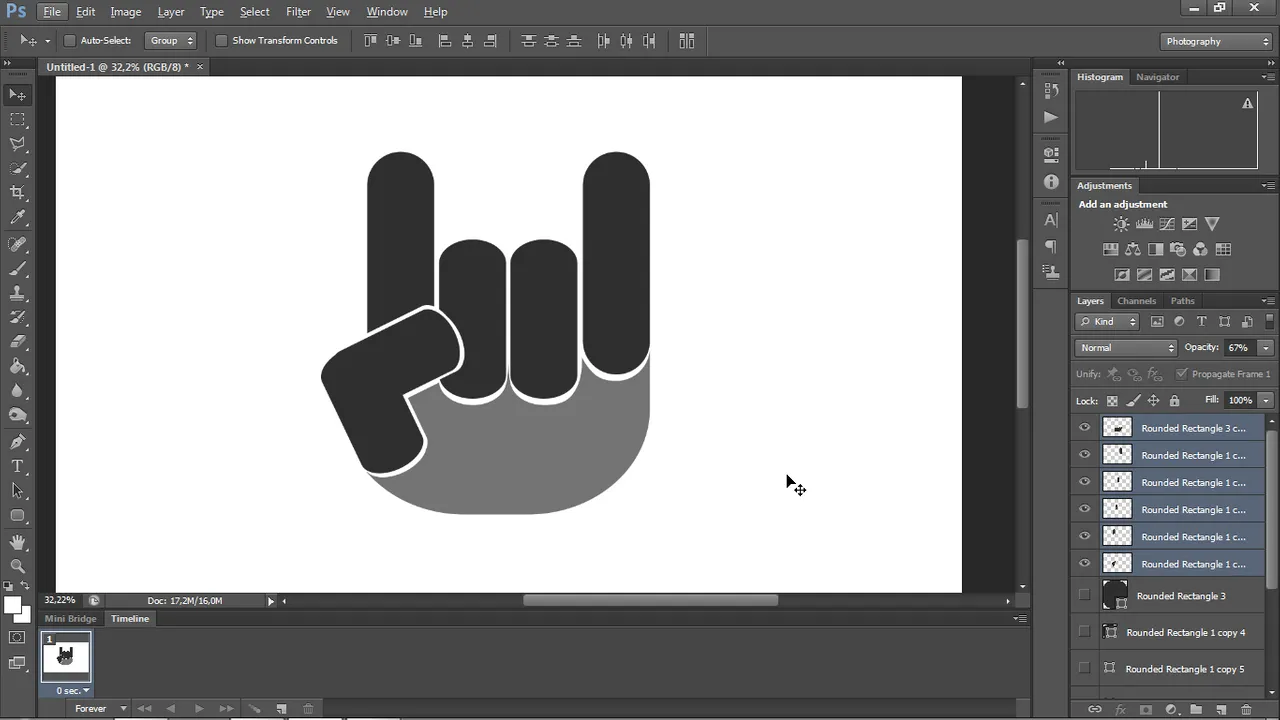Viewport: 1280px width, 720px height.
Task: Select the Horizontal Type tool
Action: tap(17, 467)
